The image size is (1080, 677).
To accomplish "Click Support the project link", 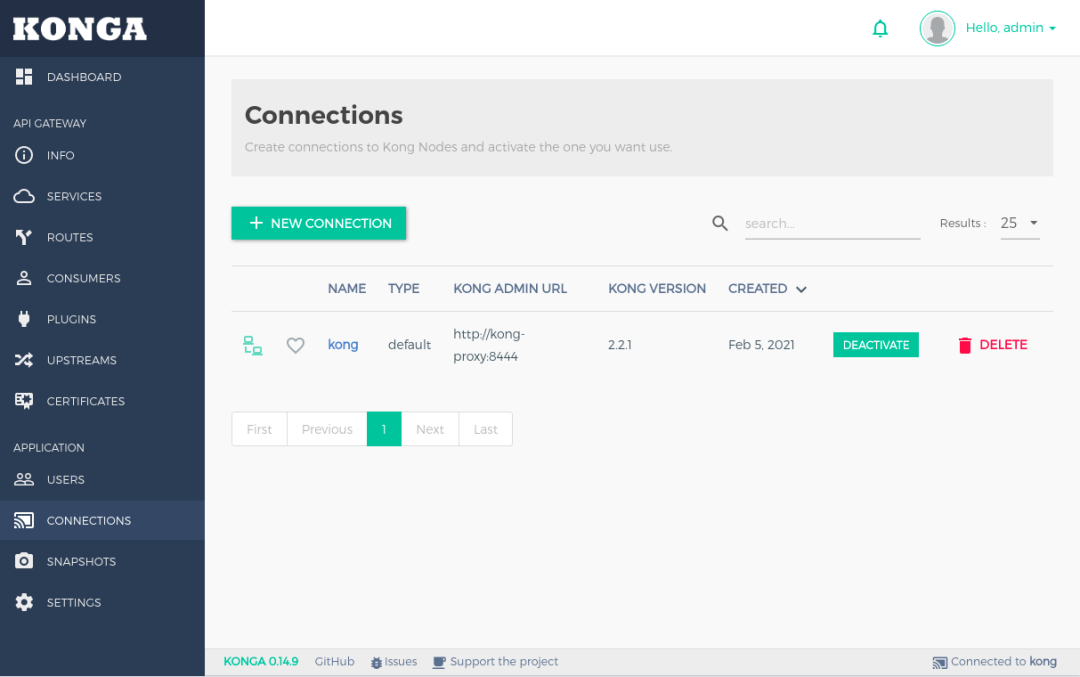I will (x=503, y=661).
